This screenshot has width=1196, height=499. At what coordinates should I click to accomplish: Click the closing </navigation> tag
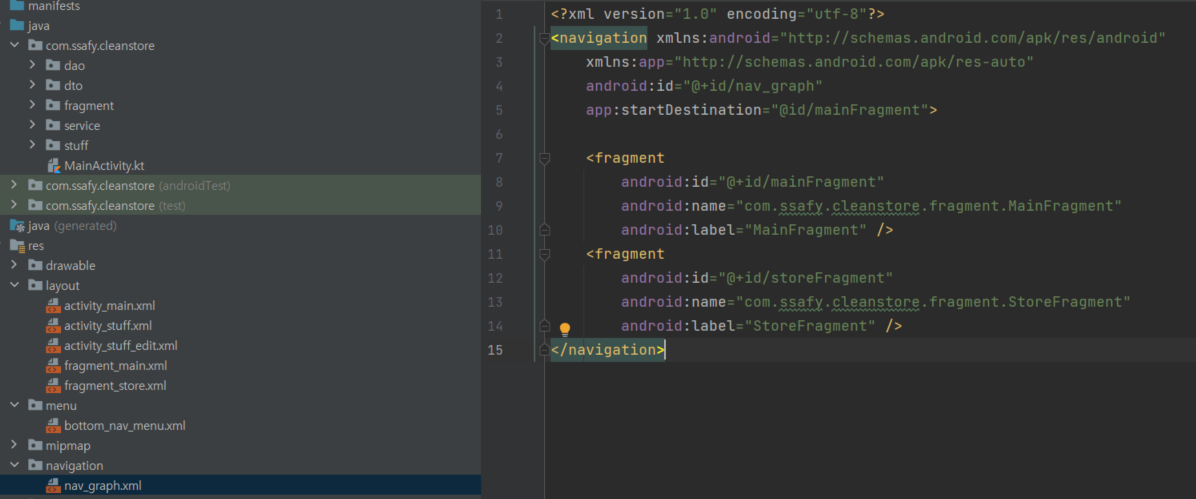(608, 350)
